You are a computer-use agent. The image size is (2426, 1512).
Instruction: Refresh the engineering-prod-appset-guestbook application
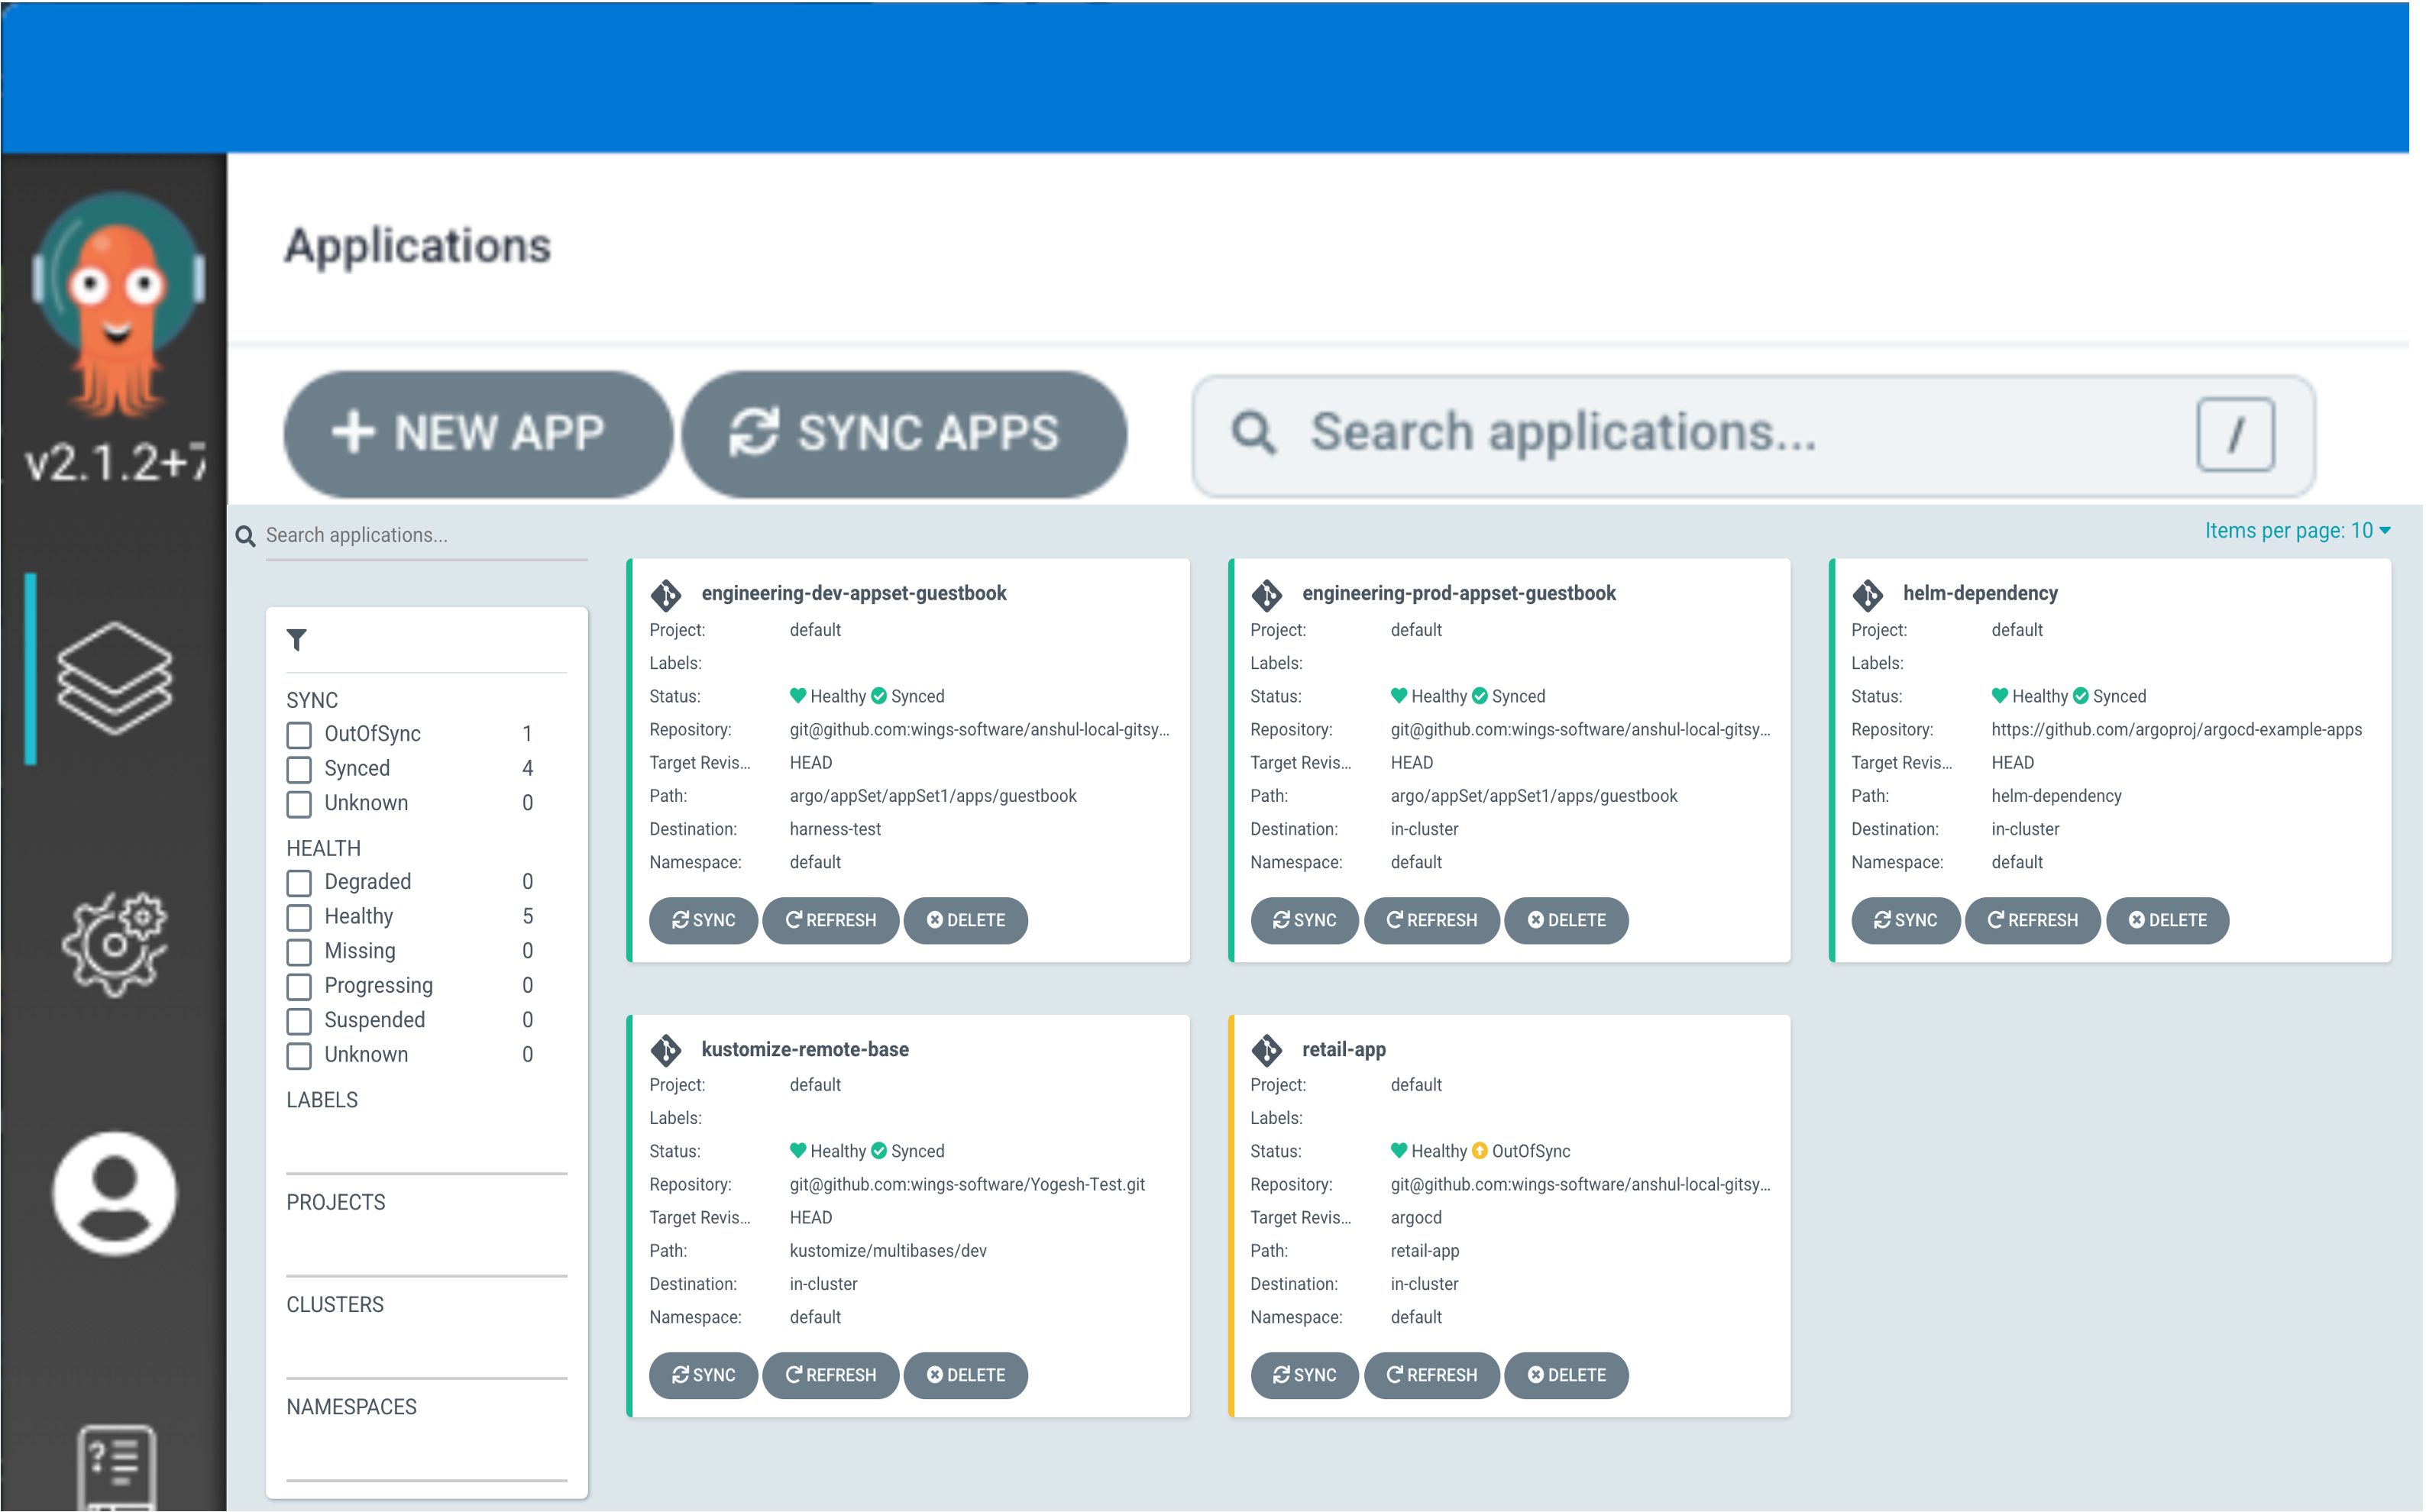point(1431,920)
